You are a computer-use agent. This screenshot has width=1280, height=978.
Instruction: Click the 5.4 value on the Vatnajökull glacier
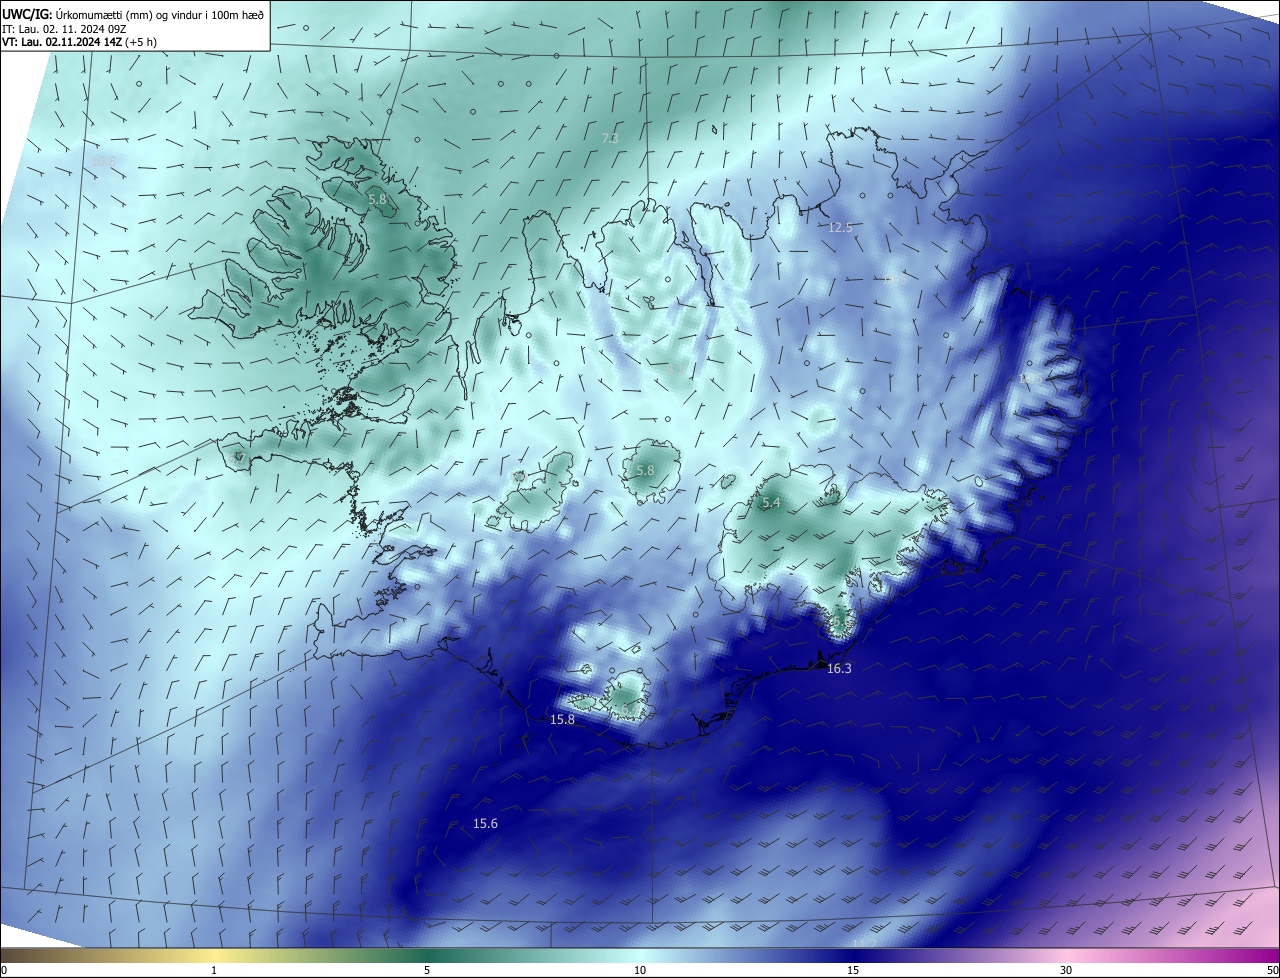tap(771, 503)
